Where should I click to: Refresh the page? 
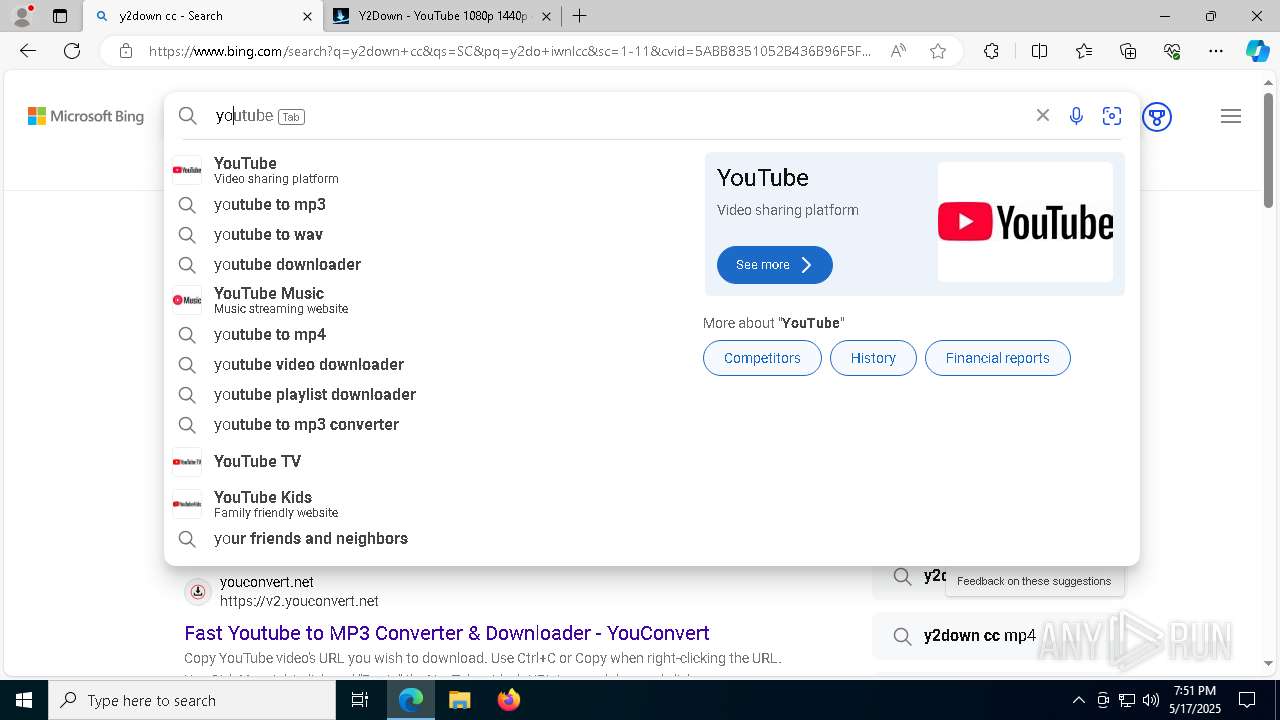click(72, 51)
